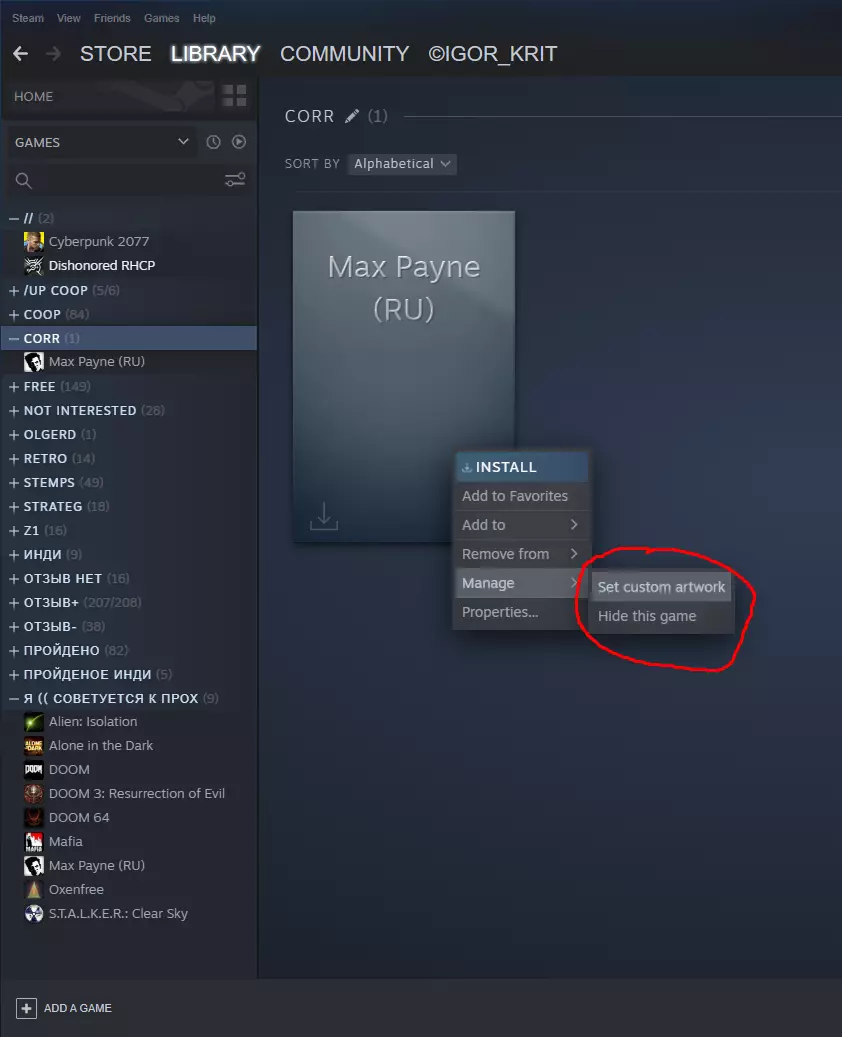This screenshot has height=1037, width=842.
Task: Choose Hide this game
Action: point(661,616)
